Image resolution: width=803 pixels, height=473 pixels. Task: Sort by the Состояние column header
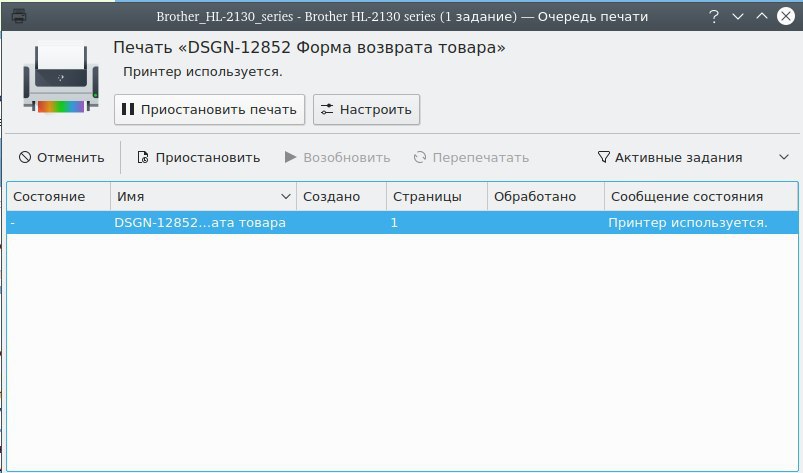pyautogui.click(x=58, y=197)
